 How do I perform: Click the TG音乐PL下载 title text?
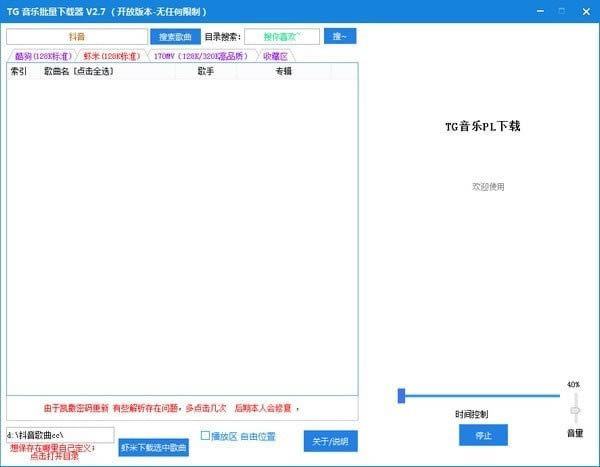(x=483, y=126)
